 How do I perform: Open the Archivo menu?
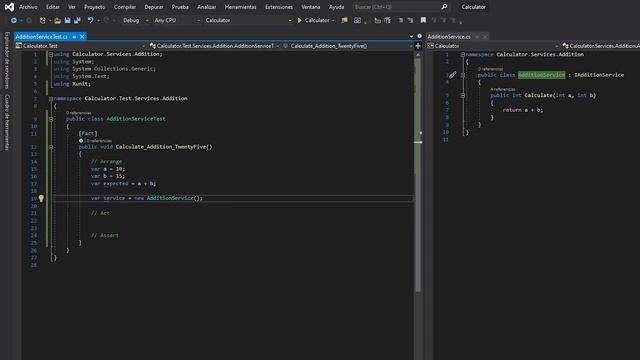pos(28,7)
